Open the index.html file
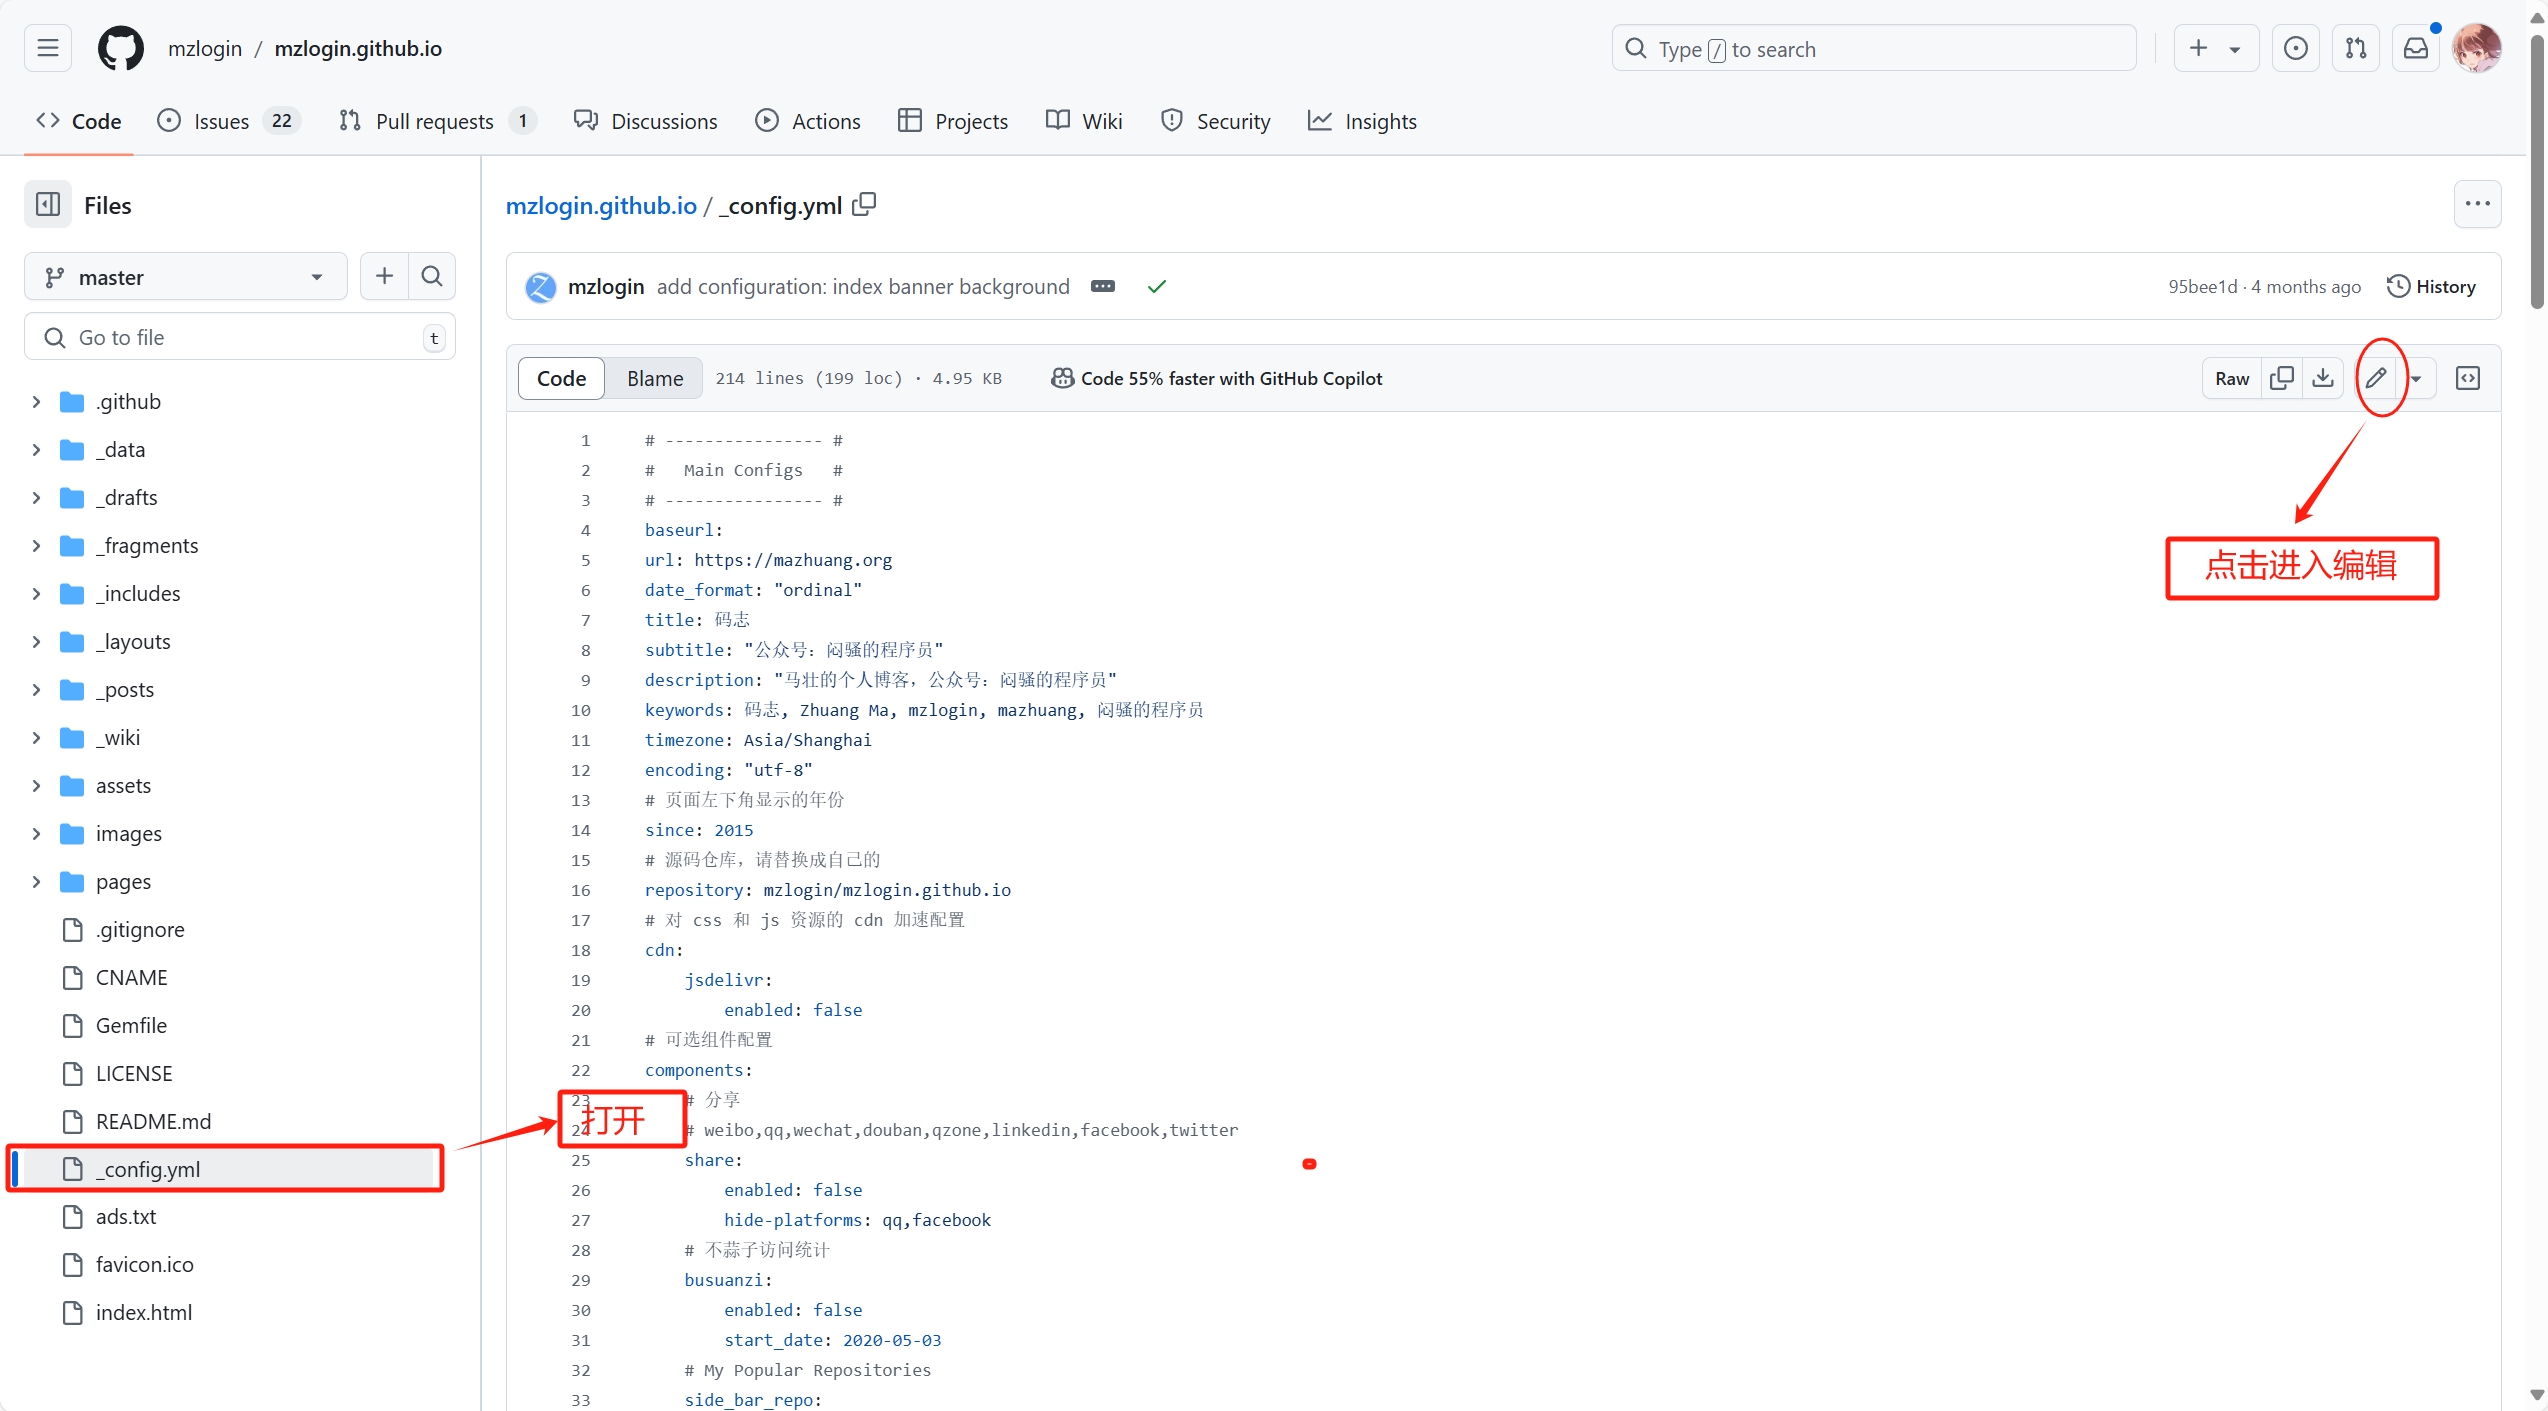Image resolution: width=2548 pixels, height=1411 pixels. coord(144,1313)
